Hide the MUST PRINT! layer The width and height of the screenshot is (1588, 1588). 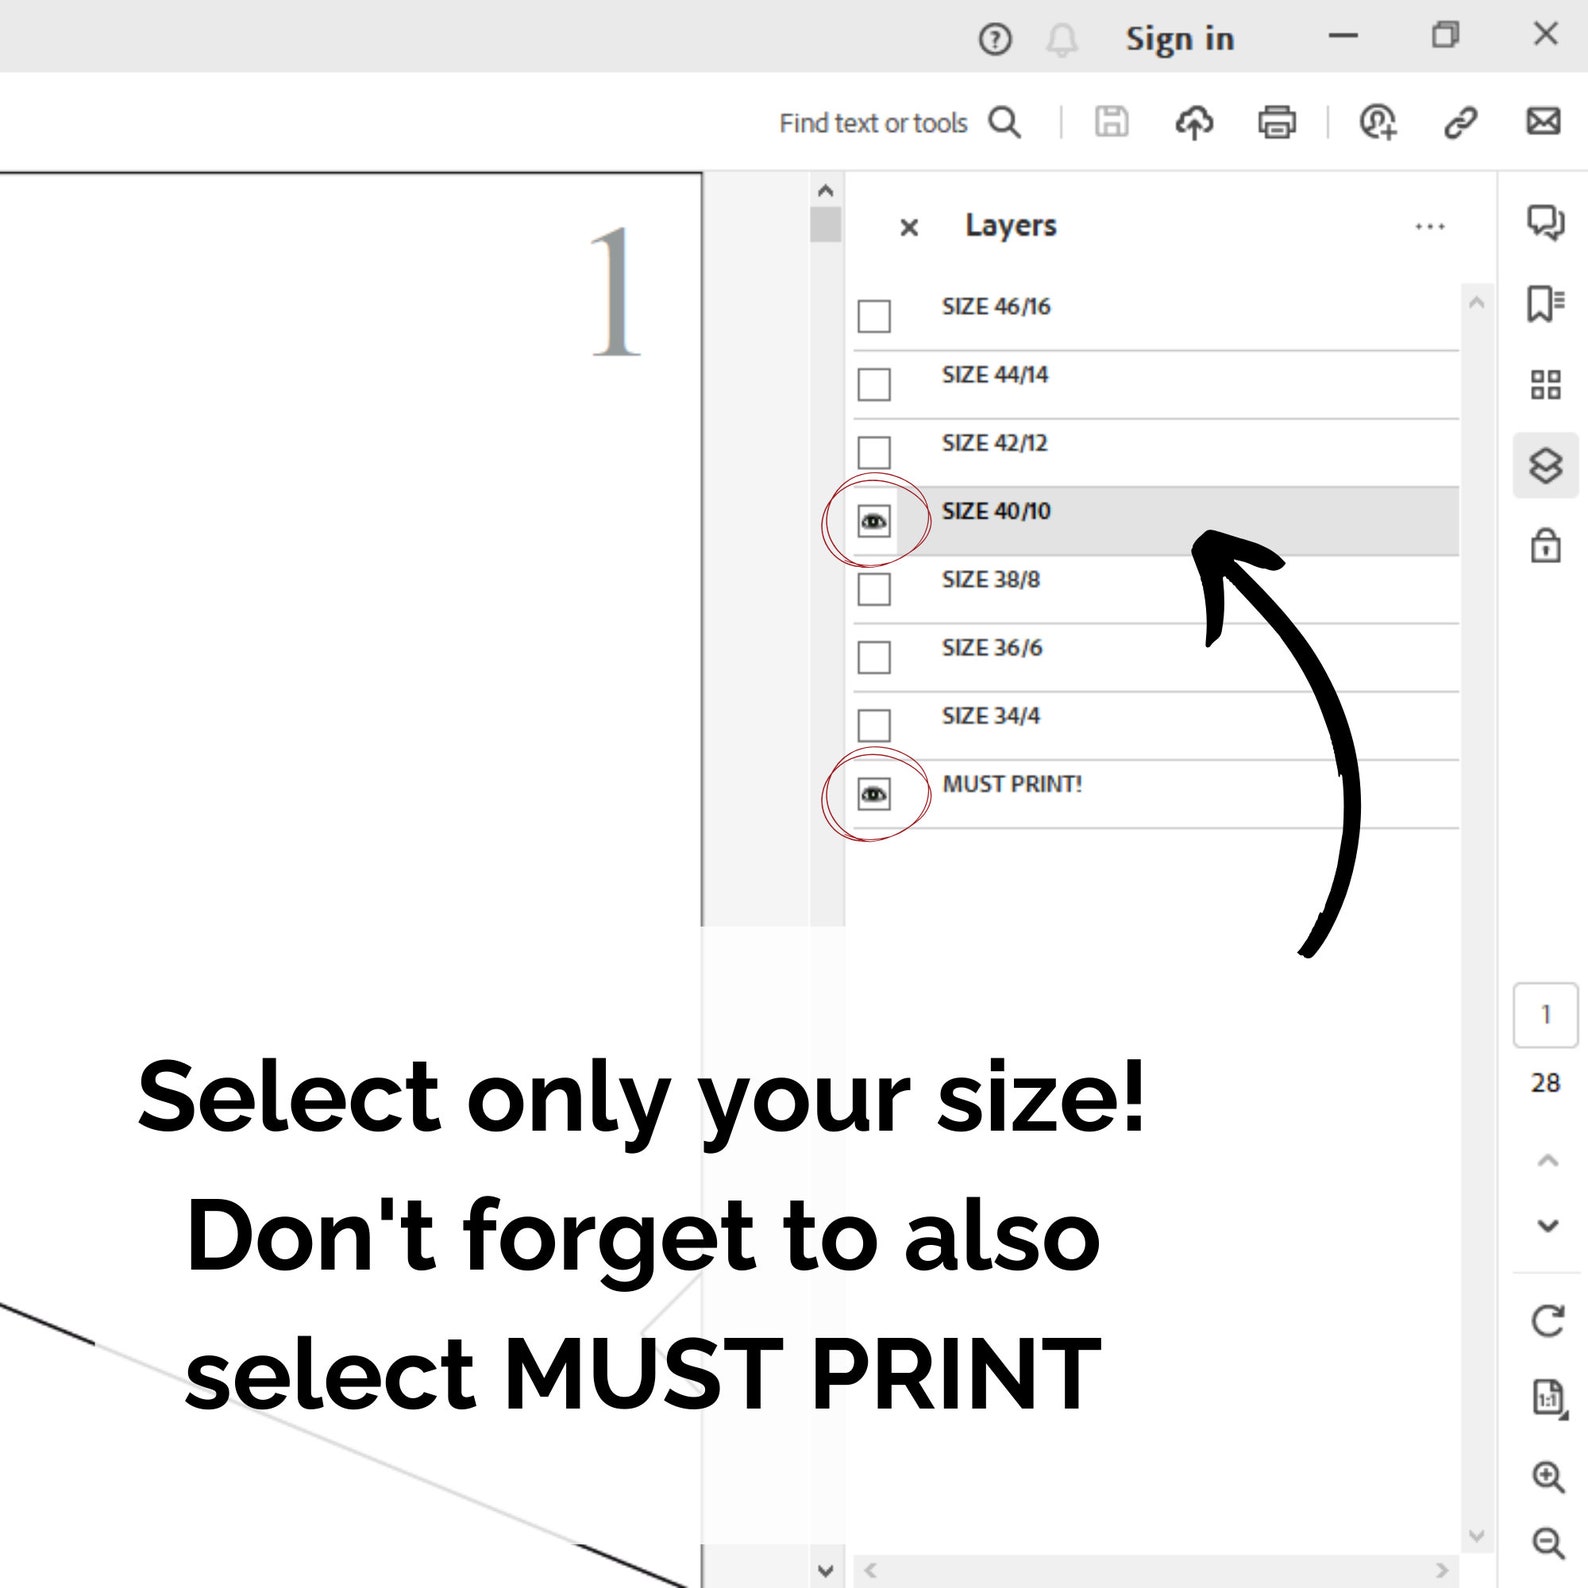(874, 794)
